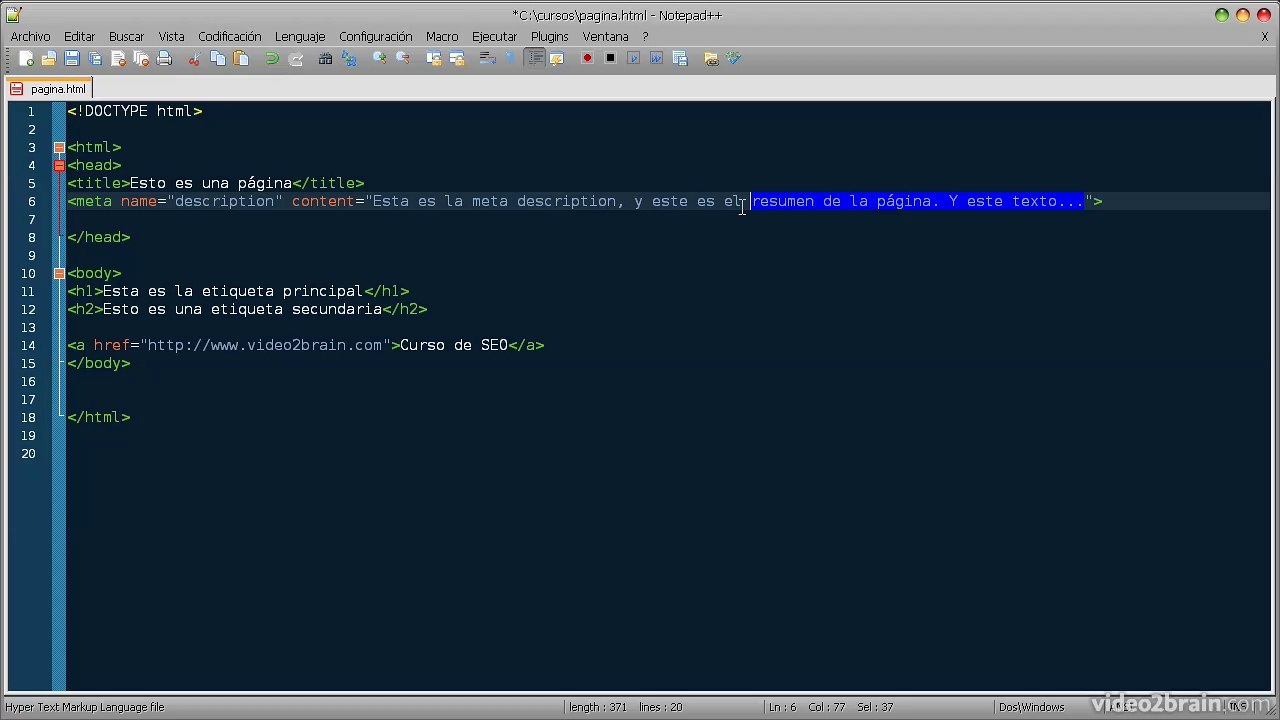Open the ? help menu
1280x720 pixels.
coord(645,37)
